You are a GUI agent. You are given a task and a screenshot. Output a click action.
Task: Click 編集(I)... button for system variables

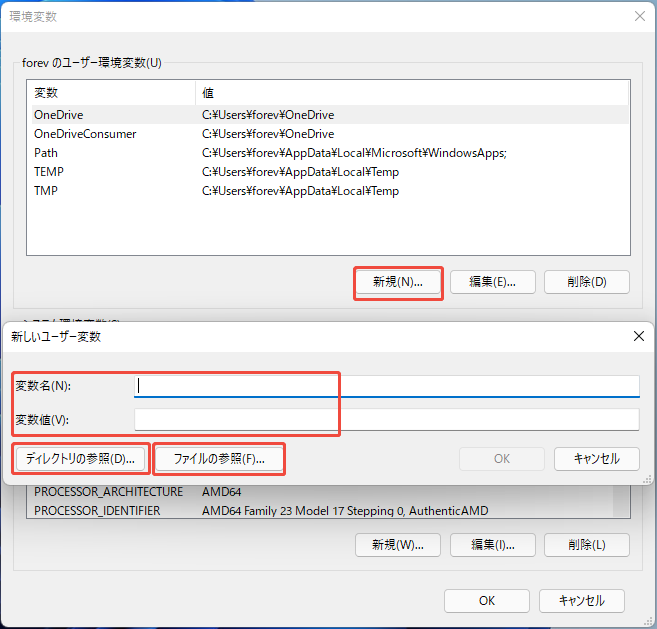click(493, 545)
